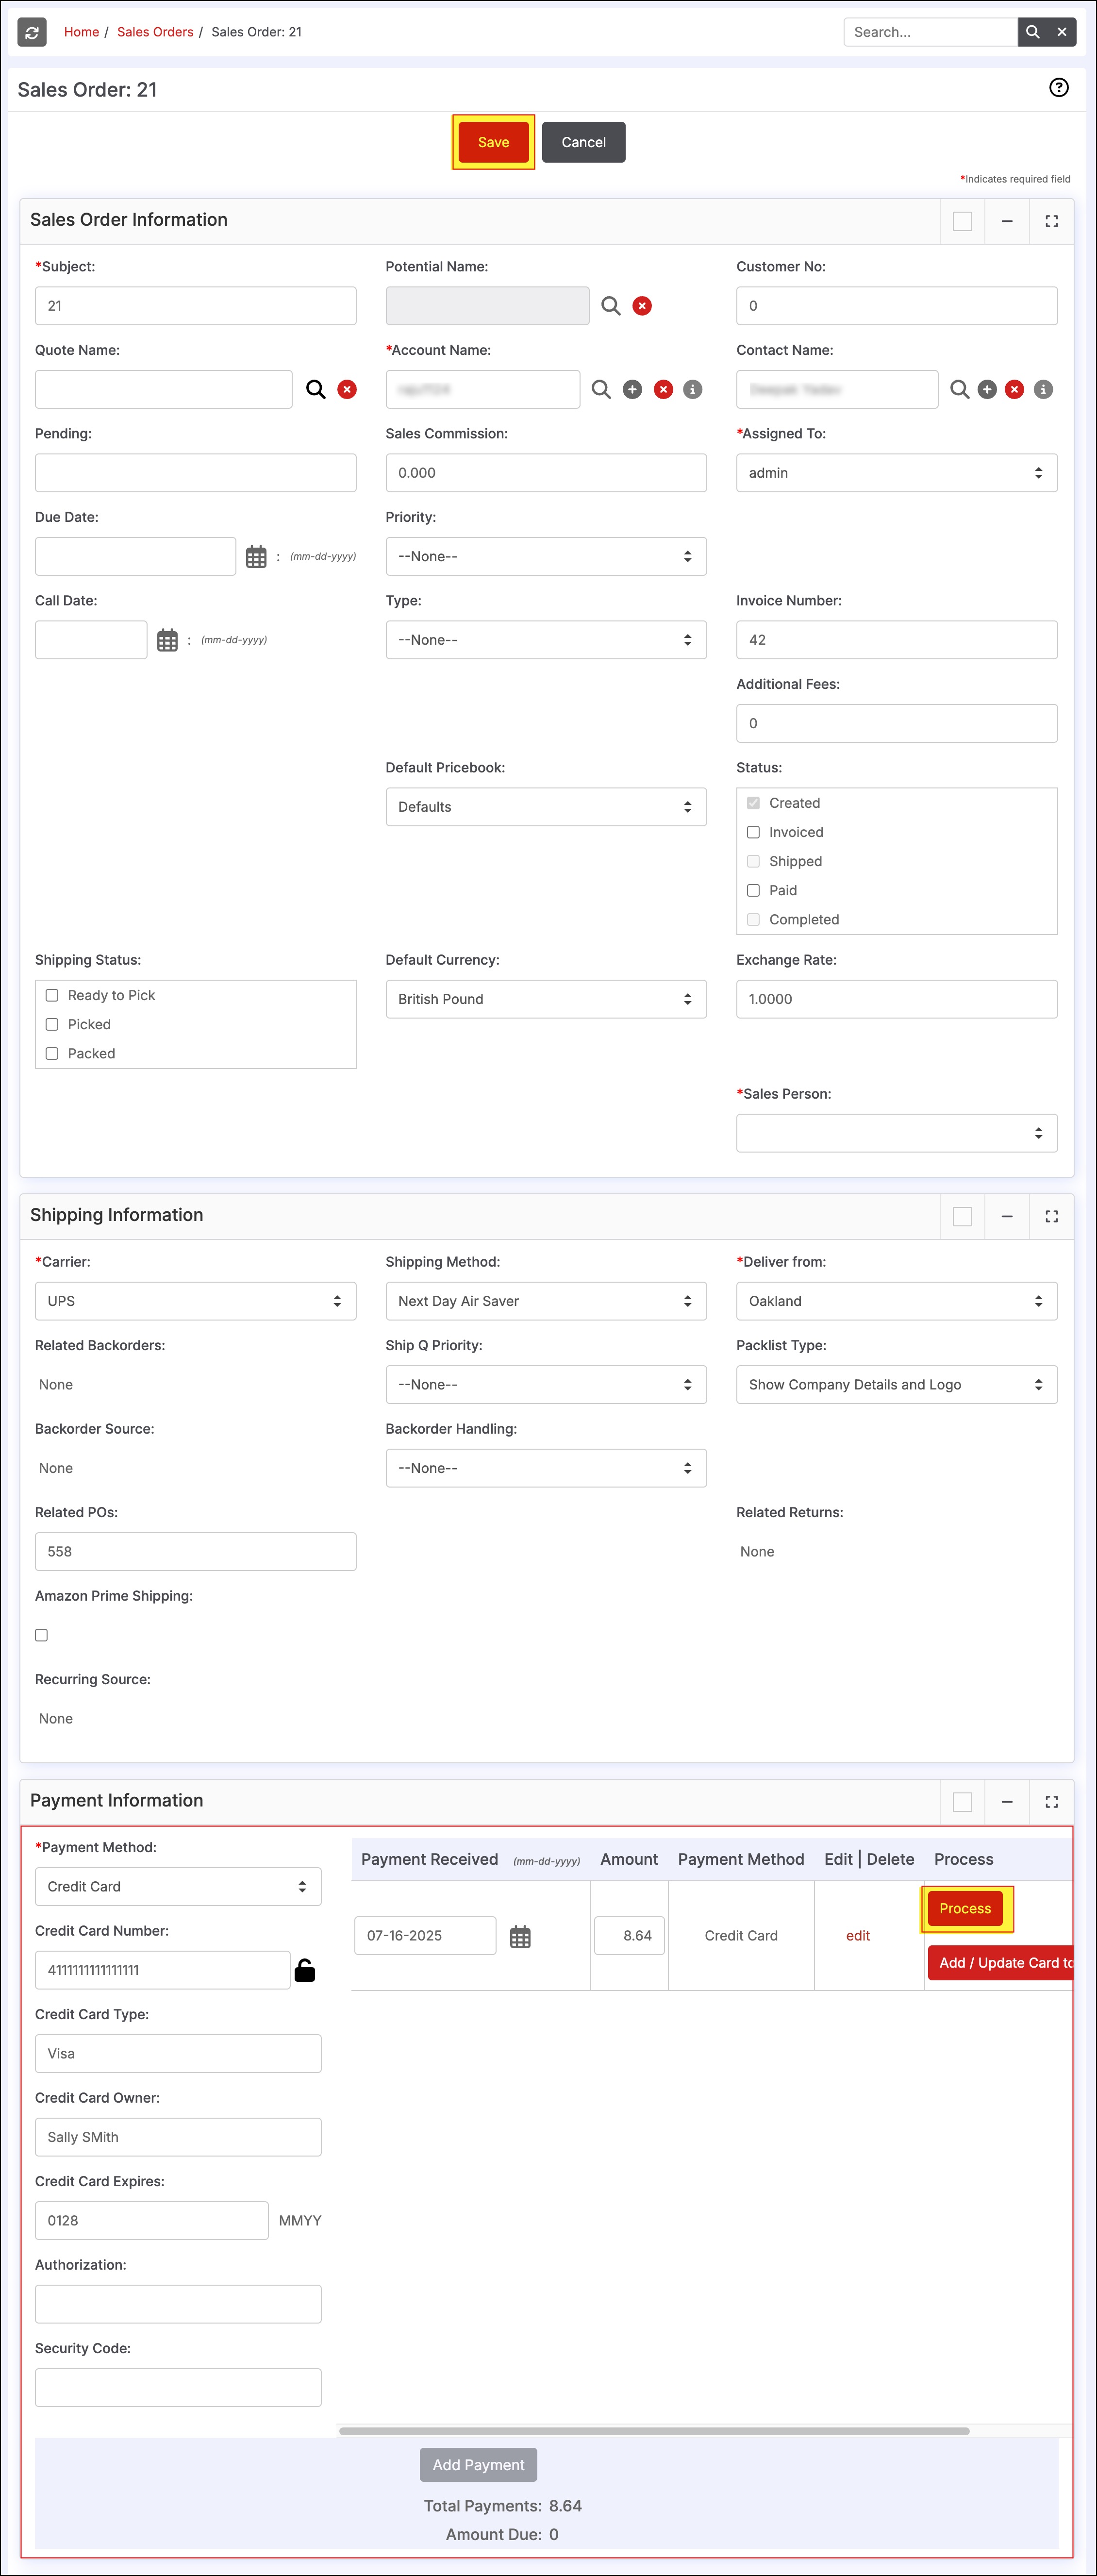Click into the Subject field
This screenshot has height=2576, width=1097.
pyautogui.click(x=195, y=306)
